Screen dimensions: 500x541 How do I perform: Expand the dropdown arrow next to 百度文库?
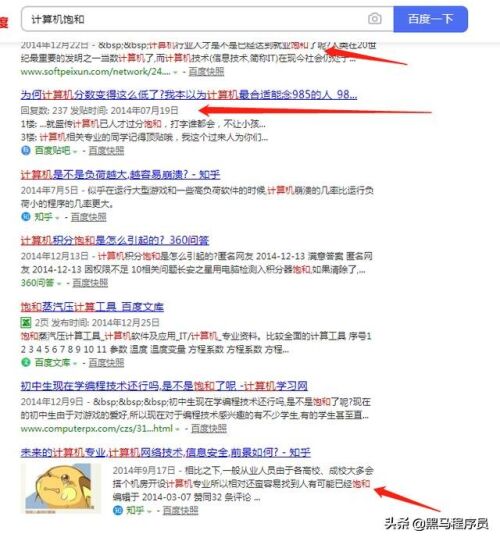pos(75,363)
